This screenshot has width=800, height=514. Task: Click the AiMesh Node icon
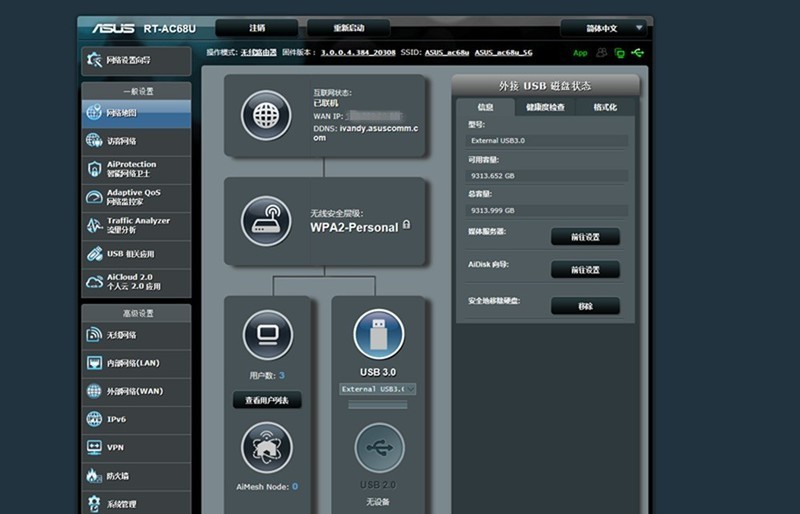(x=267, y=448)
